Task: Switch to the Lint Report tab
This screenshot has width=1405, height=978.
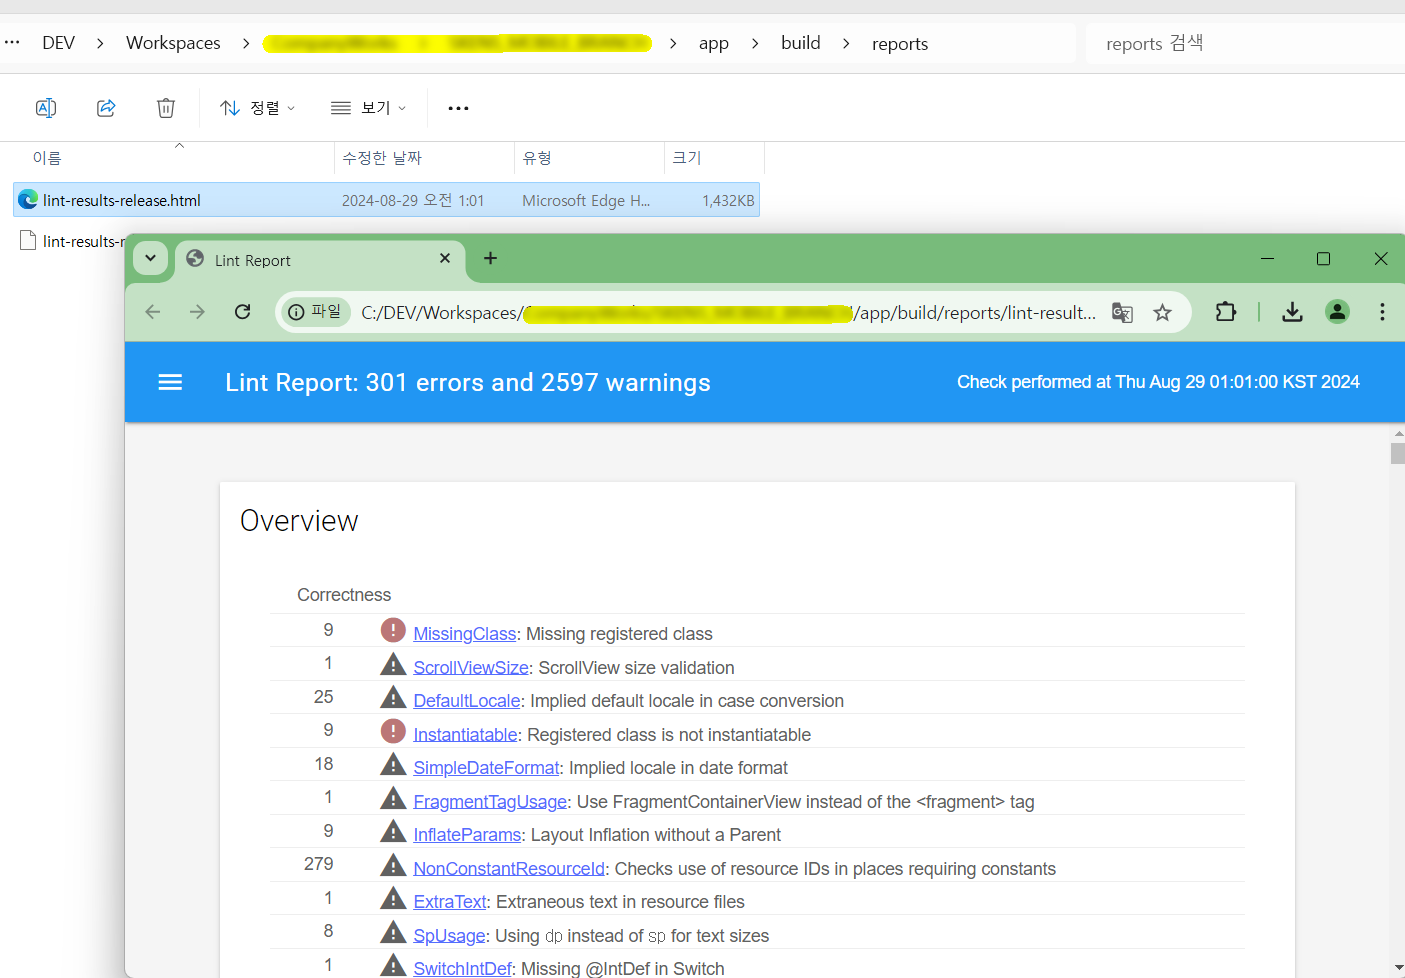Action: coord(318,260)
